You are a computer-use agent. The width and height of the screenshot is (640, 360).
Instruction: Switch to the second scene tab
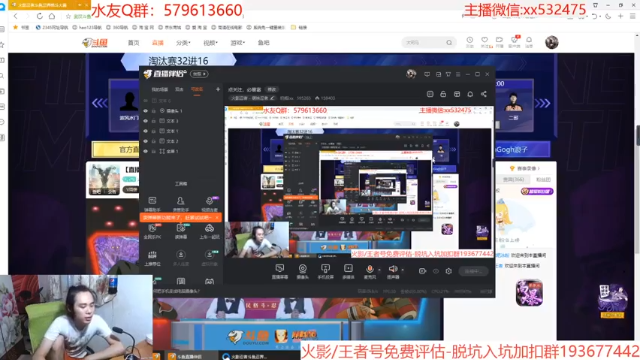click(179, 89)
